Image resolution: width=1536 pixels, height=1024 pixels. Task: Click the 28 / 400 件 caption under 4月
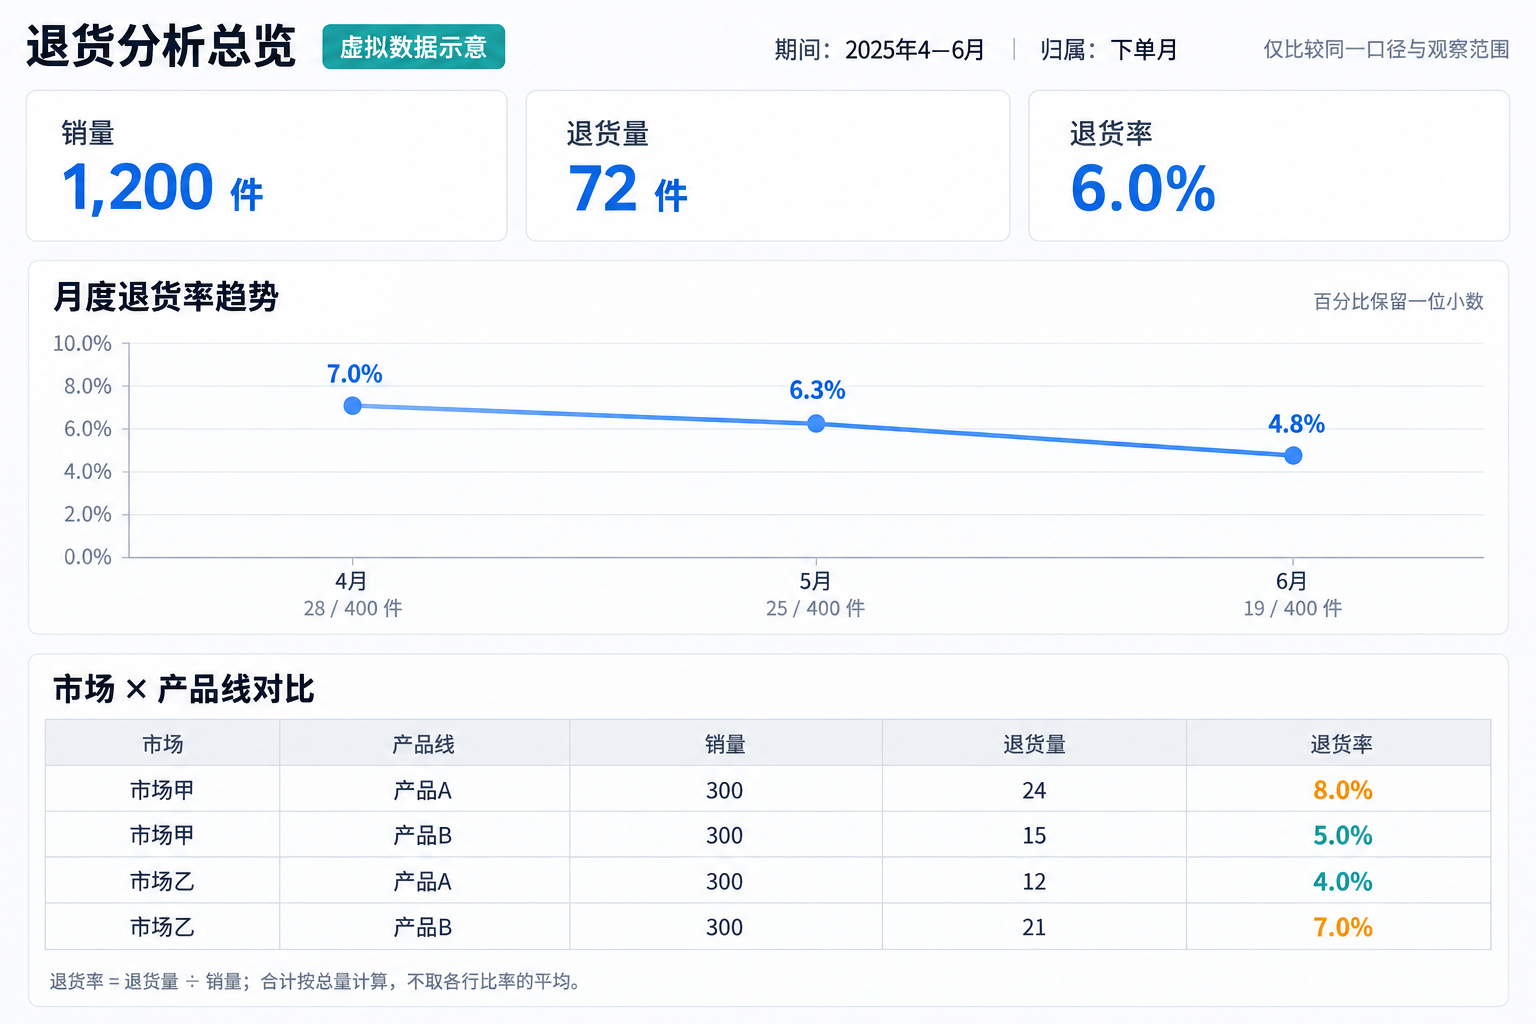coord(353,608)
